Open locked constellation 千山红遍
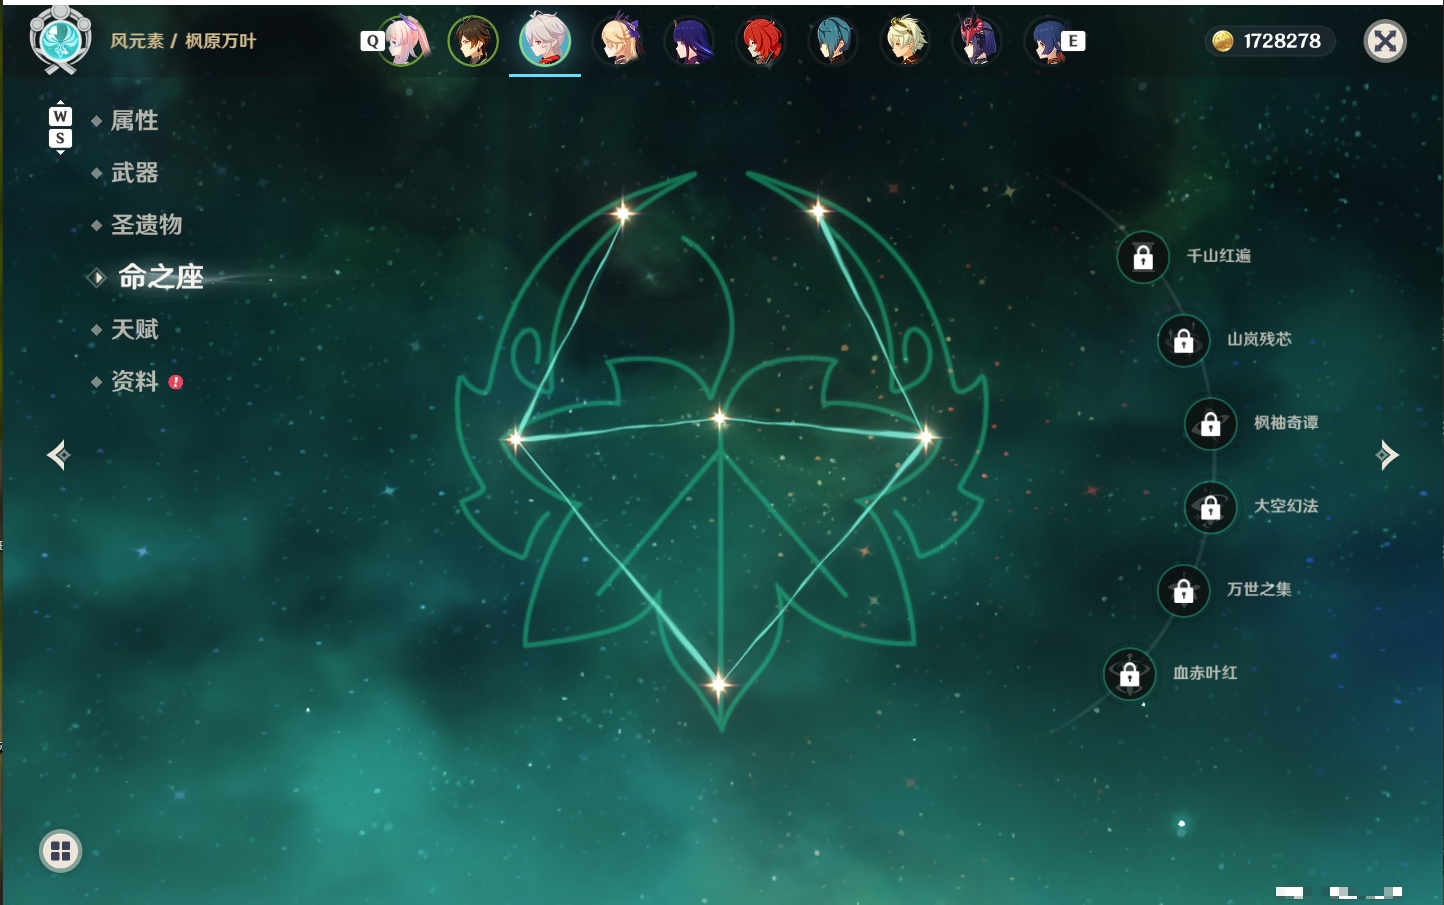 click(1143, 257)
